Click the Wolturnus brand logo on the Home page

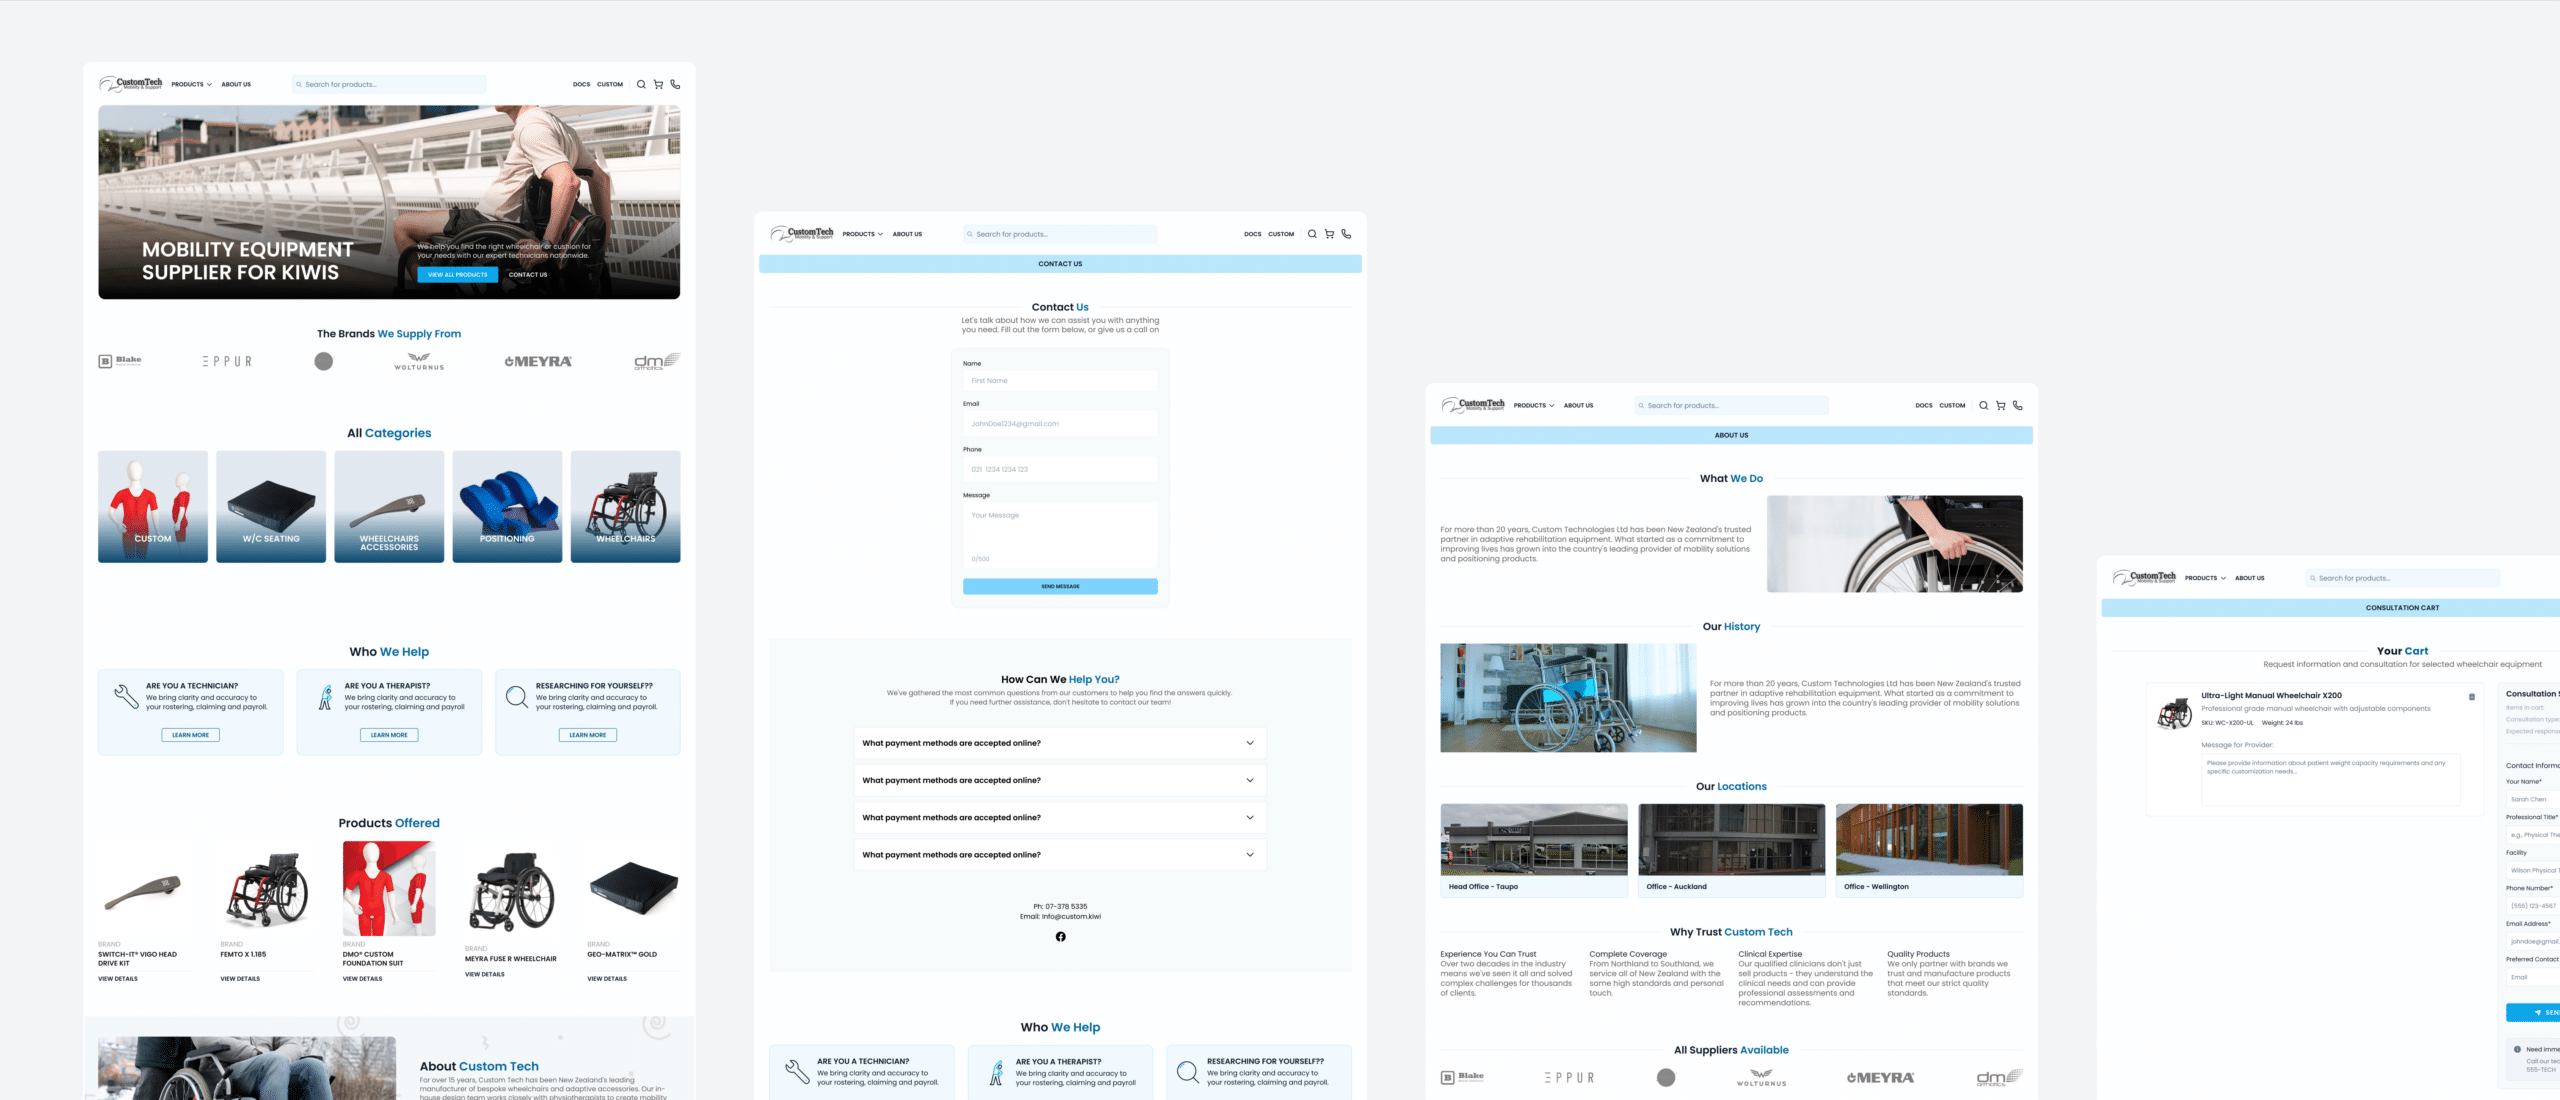click(419, 361)
